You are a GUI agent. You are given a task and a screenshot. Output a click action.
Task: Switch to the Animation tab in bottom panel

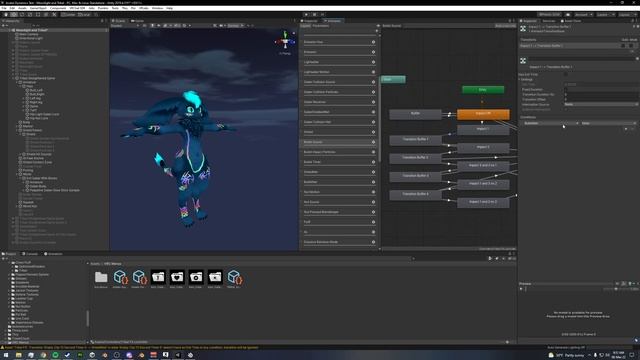point(53,254)
